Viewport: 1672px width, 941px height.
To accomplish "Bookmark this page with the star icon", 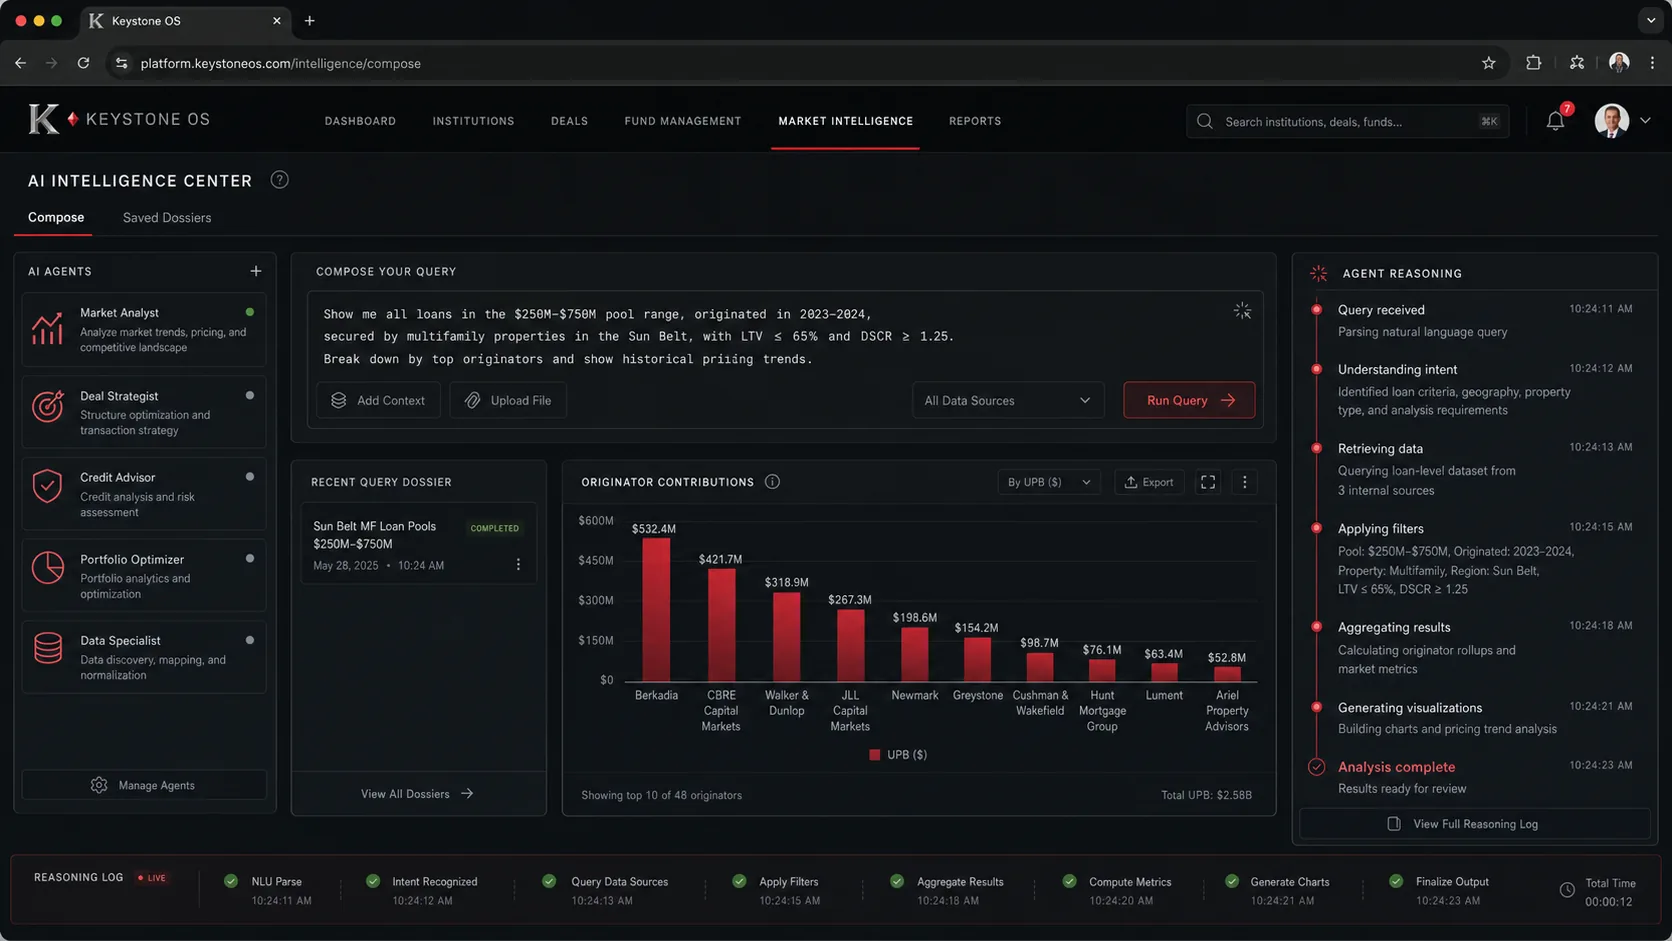I will [x=1489, y=63].
